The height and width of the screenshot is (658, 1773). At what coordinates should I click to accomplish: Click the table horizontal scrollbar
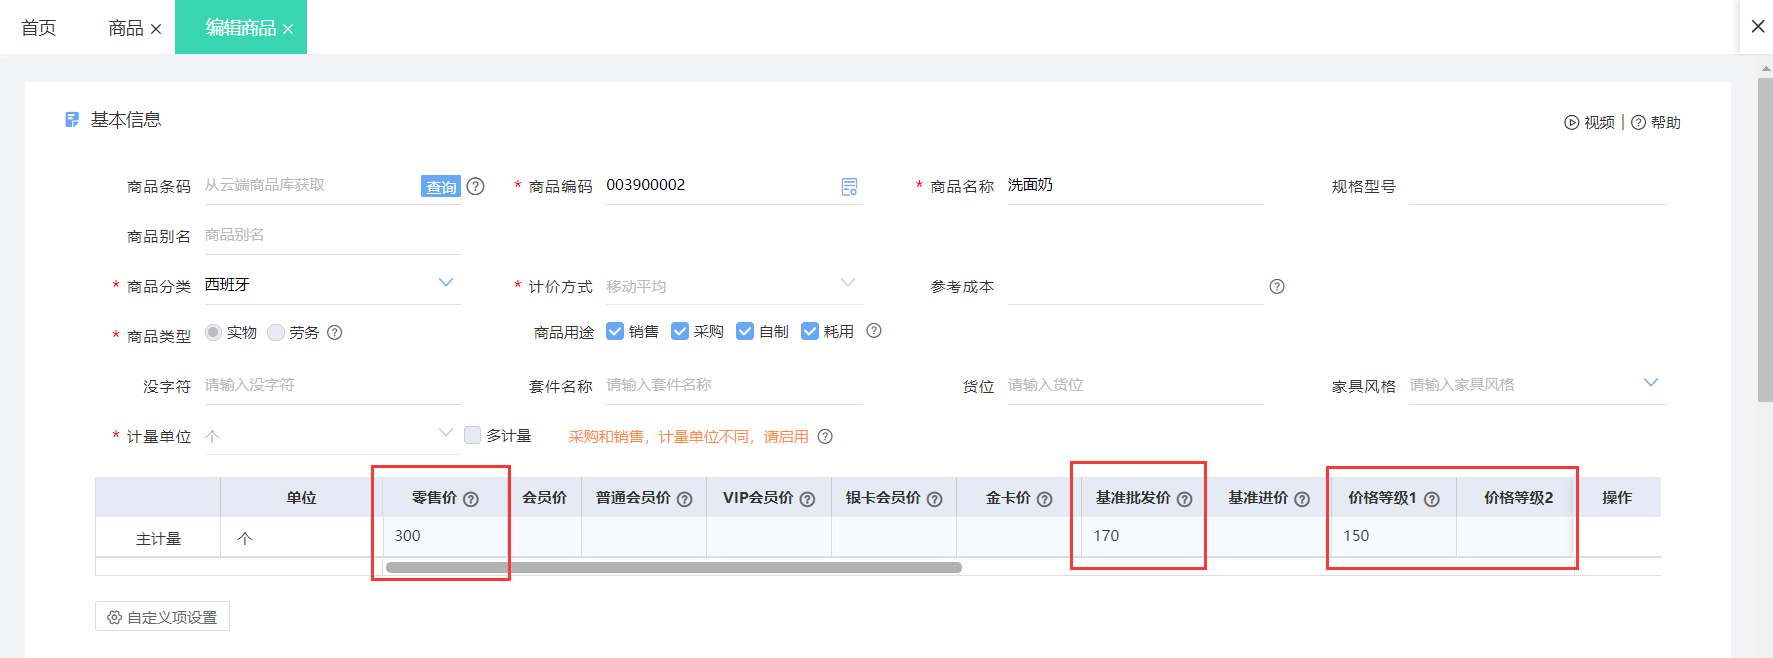(x=674, y=567)
